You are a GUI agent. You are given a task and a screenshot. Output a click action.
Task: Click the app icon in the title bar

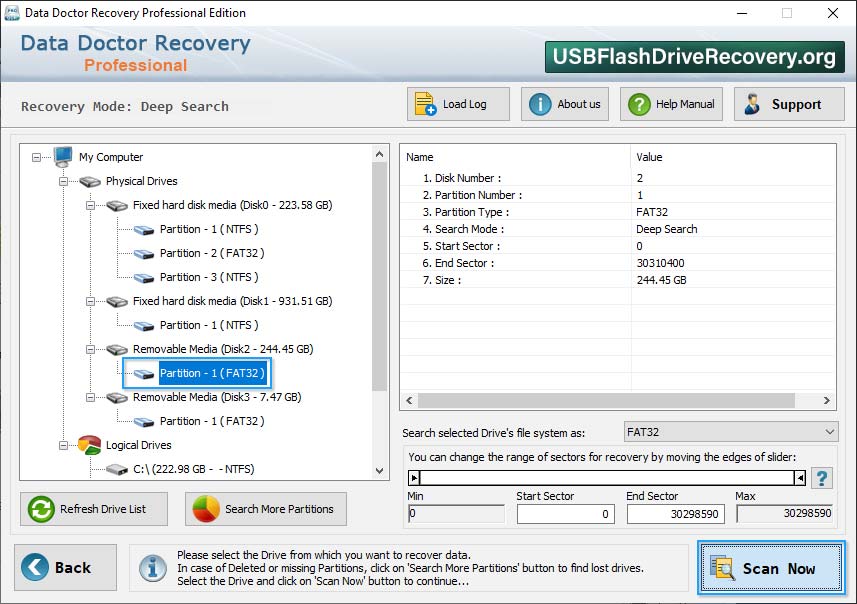click(11, 13)
